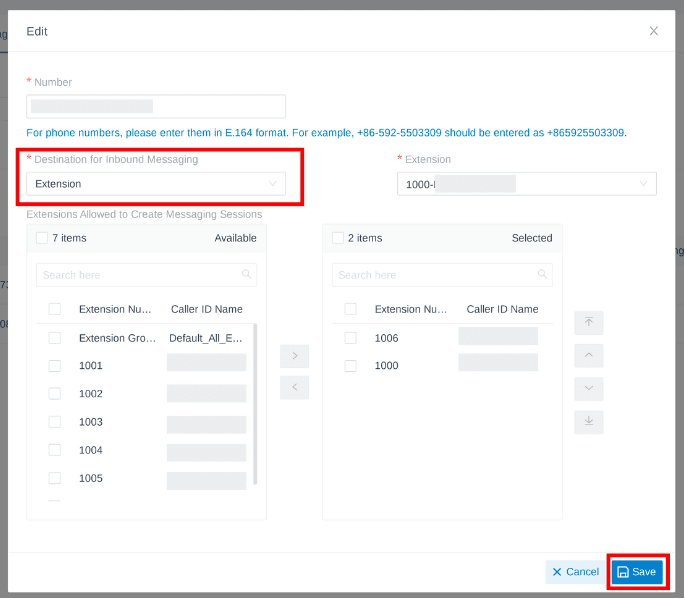Screen dimensions: 685x599
Task: Click search field in Selected list
Action: pyautogui.click(x=442, y=275)
